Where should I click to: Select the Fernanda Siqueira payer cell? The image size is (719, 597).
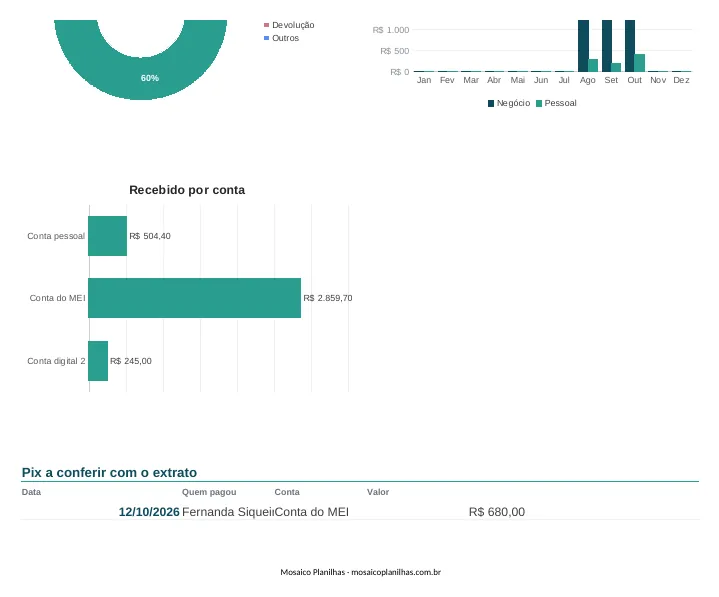(228, 512)
